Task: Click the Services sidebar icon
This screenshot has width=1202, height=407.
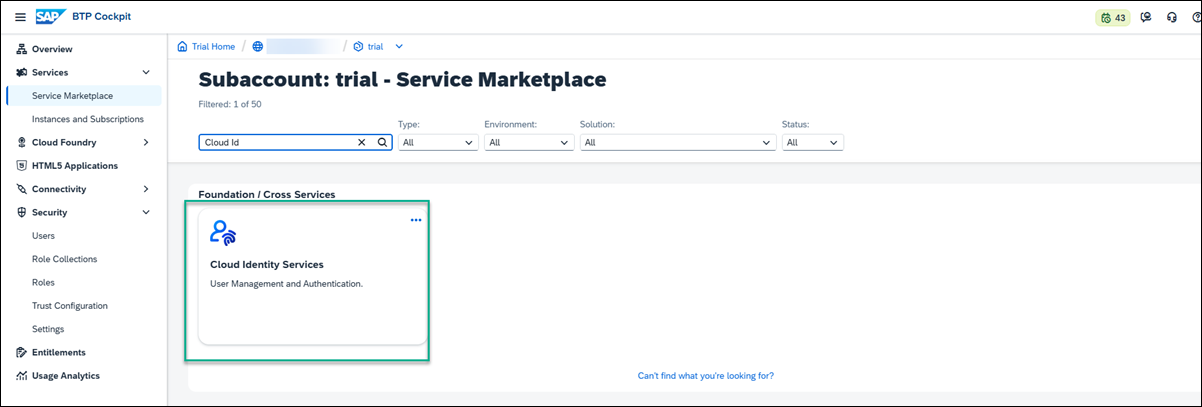Action: [22, 72]
